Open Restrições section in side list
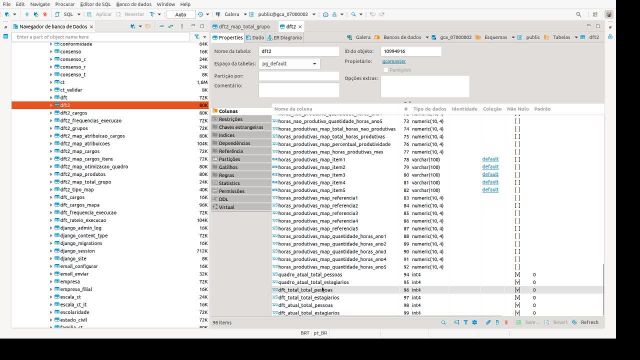The width and height of the screenshot is (640, 360). click(x=242, y=119)
